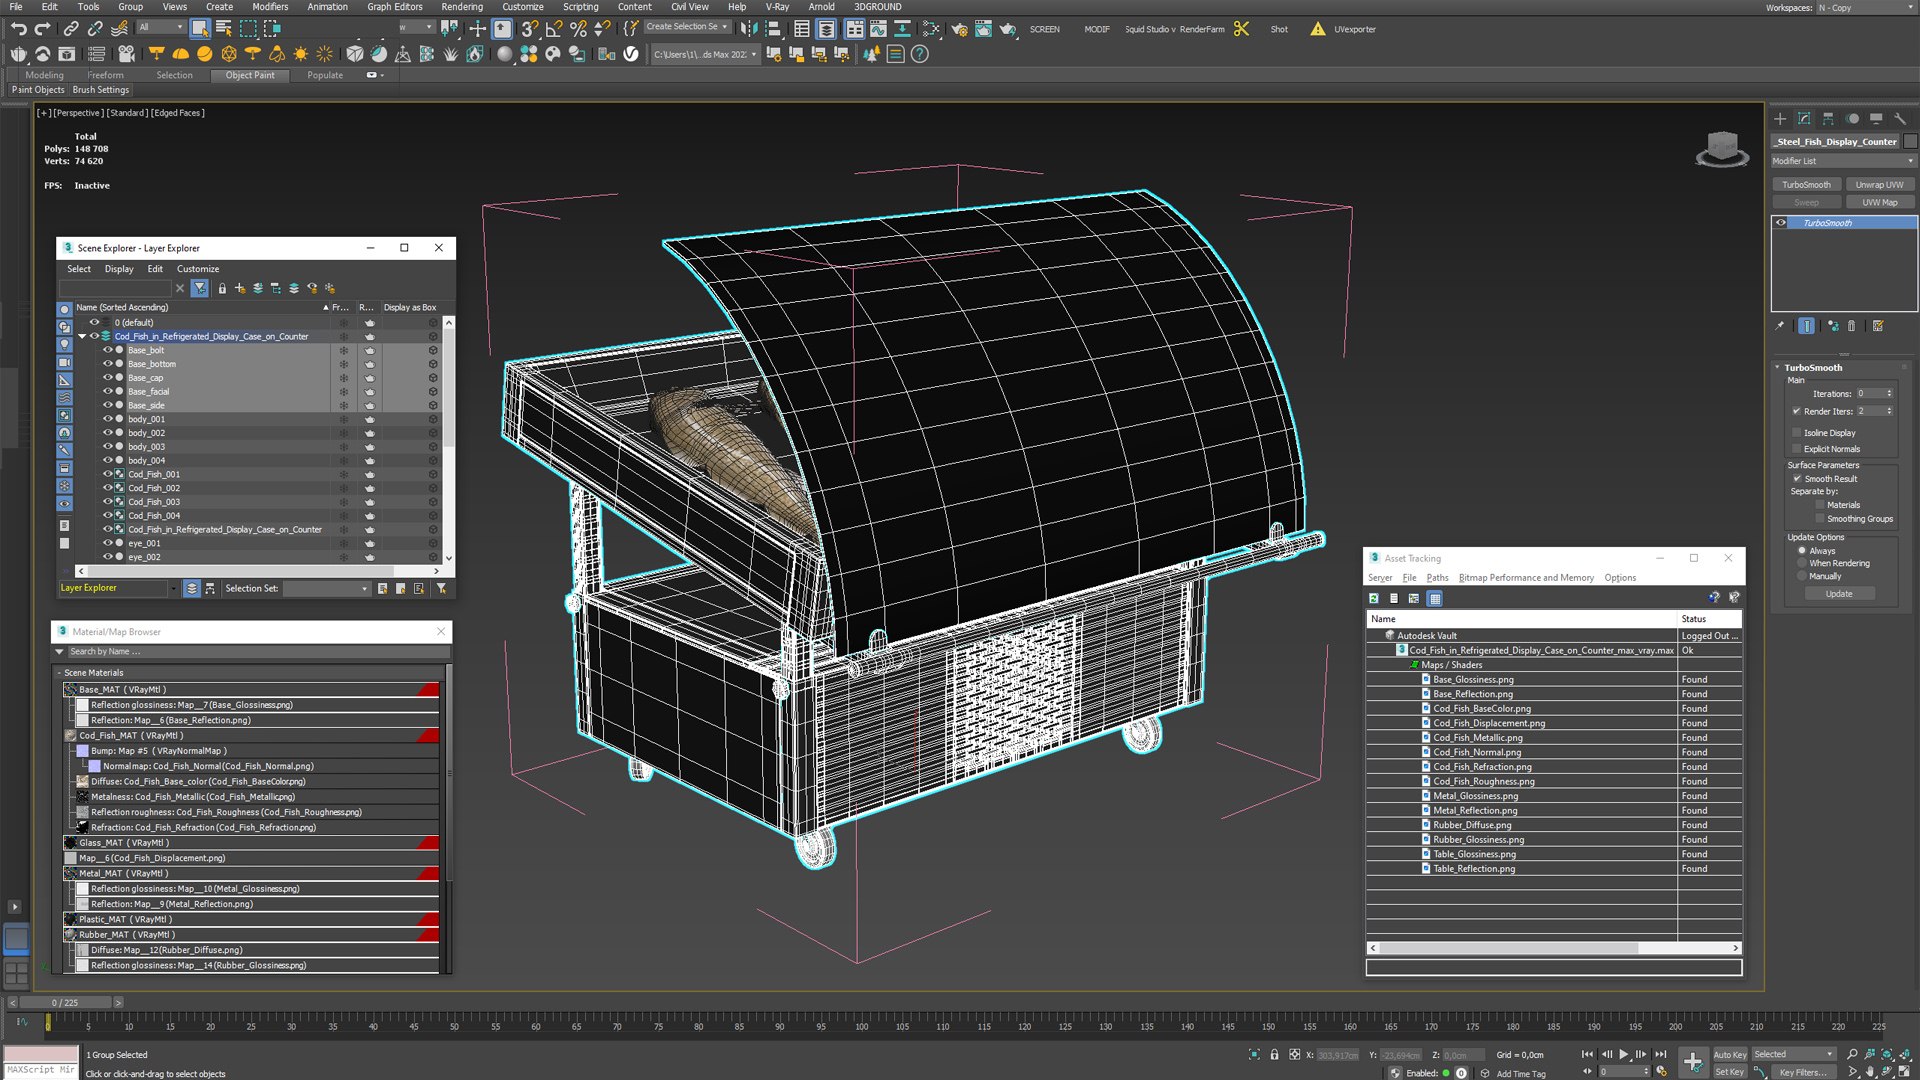The width and height of the screenshot is (1920, 1080).
Task: Click the Play Animation button
Action: [1624, 1054]
